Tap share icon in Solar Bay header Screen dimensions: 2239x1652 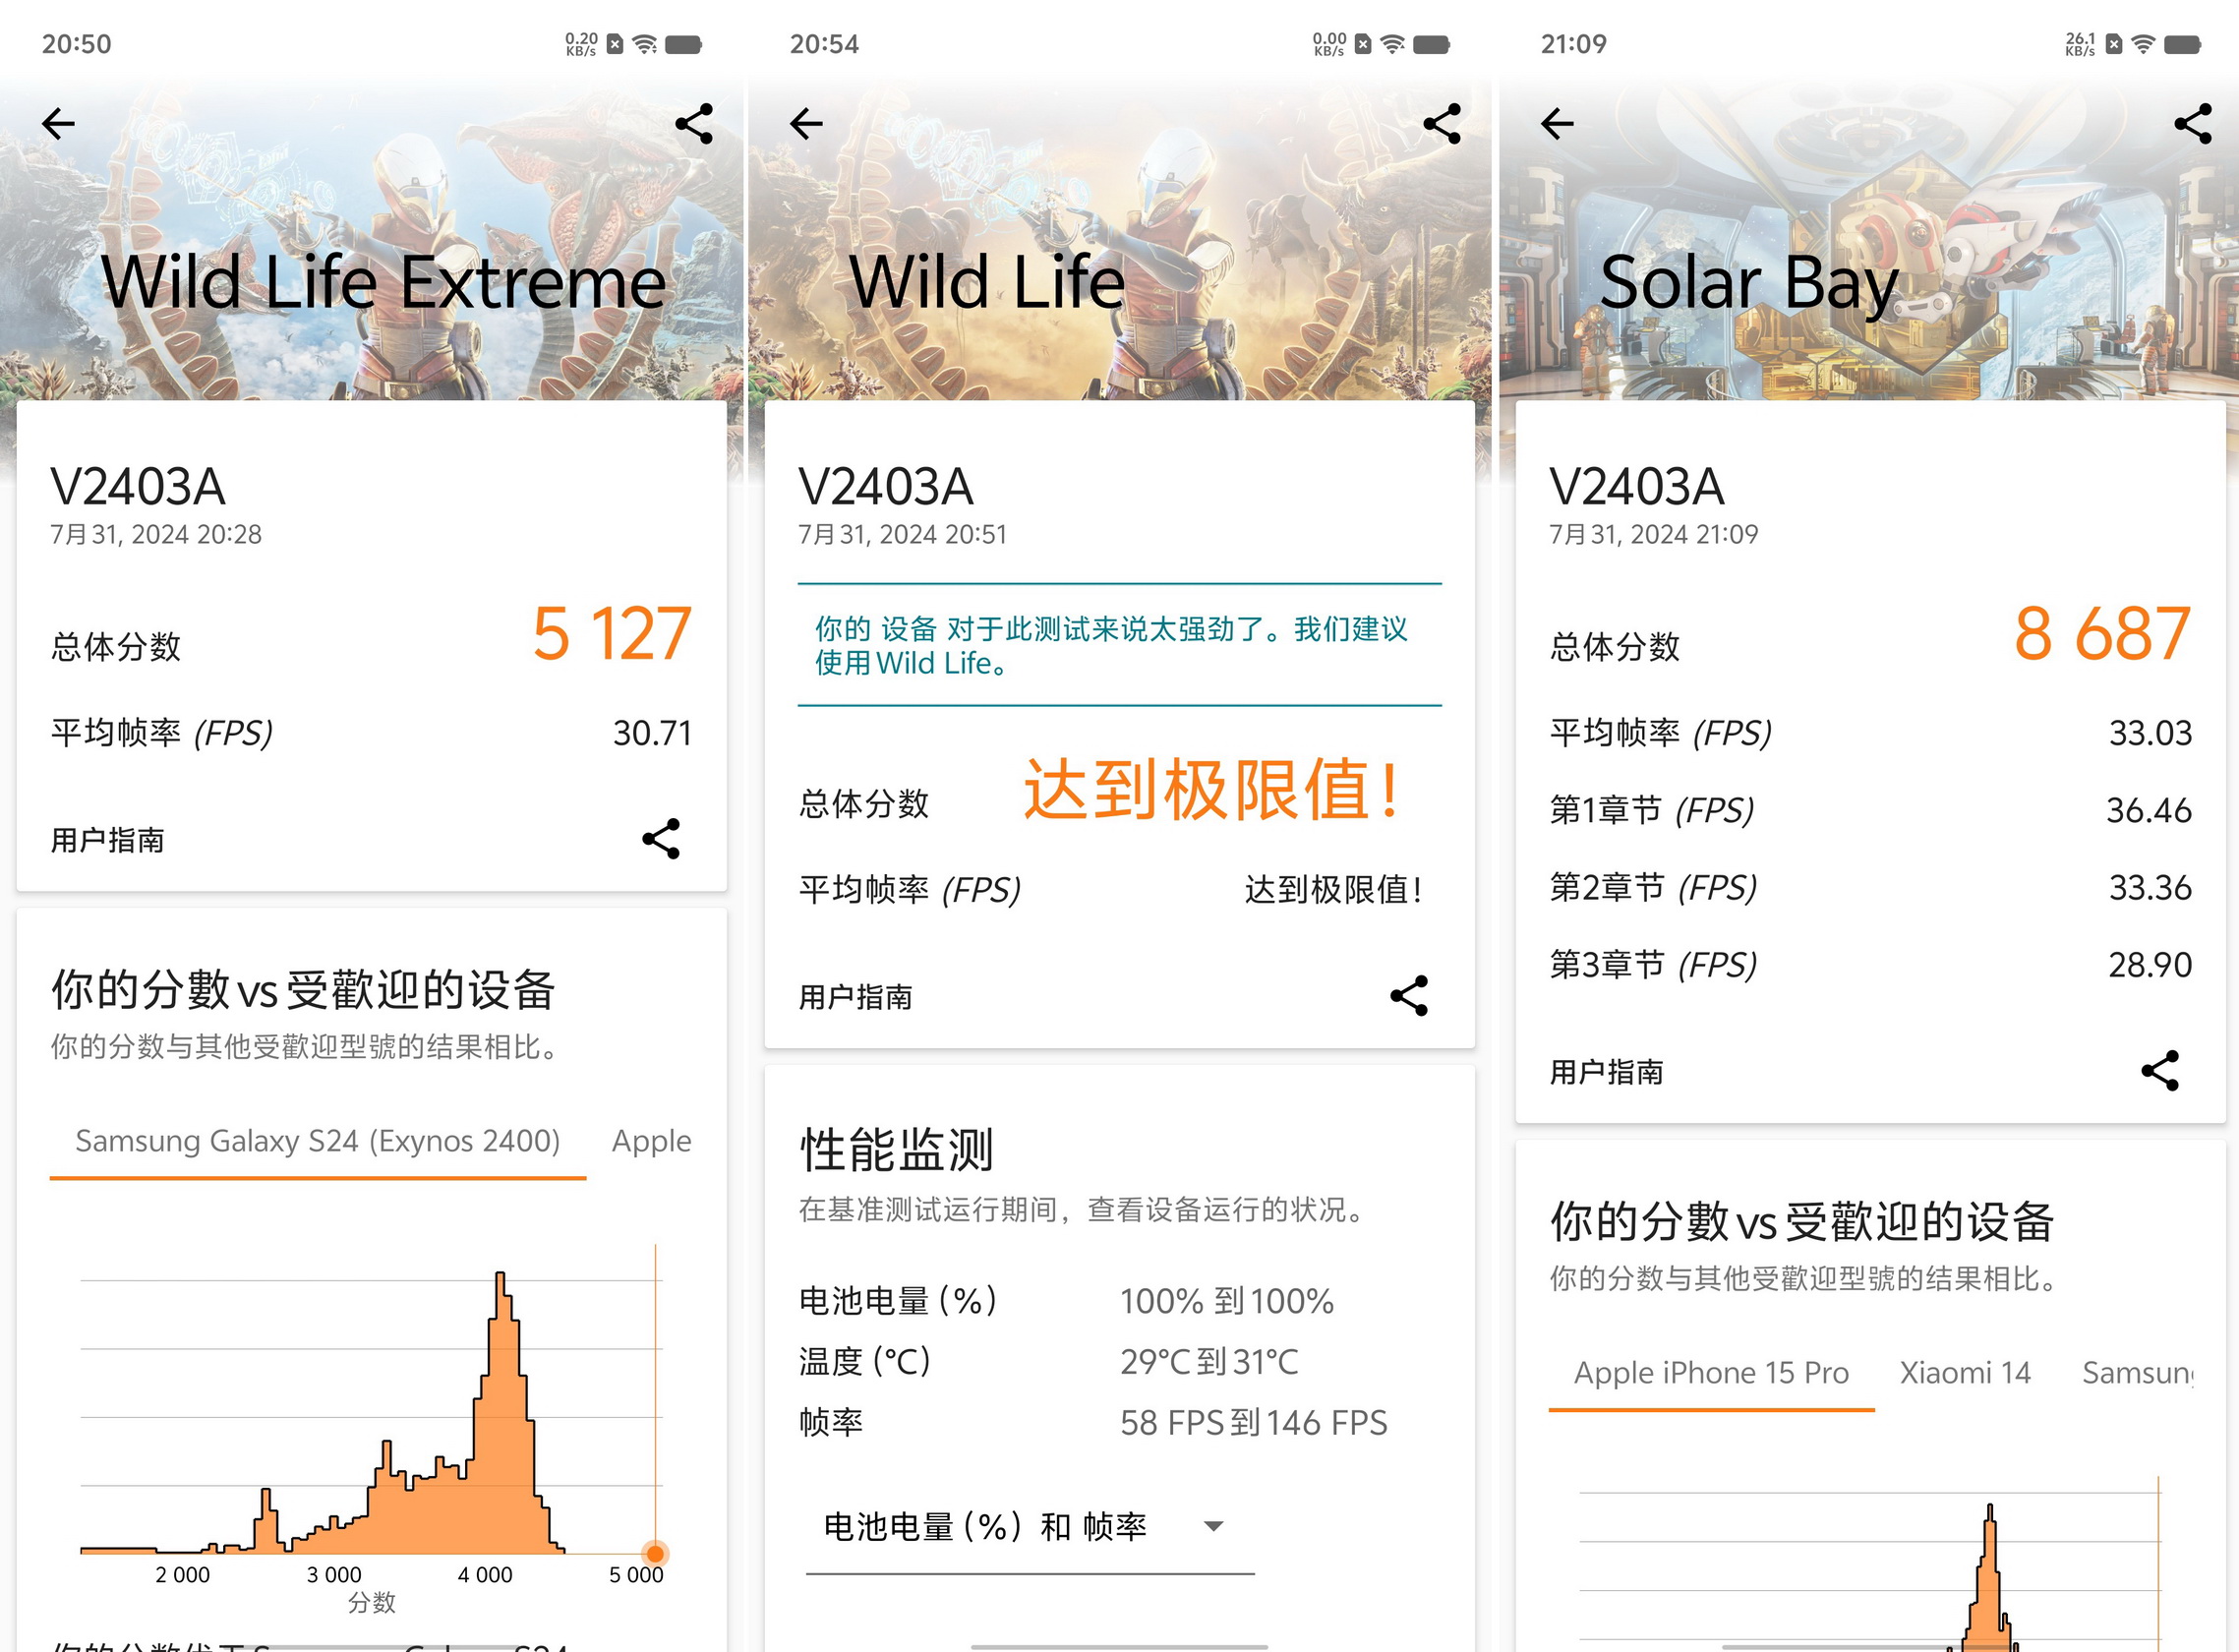click(x=2193, y=124)
